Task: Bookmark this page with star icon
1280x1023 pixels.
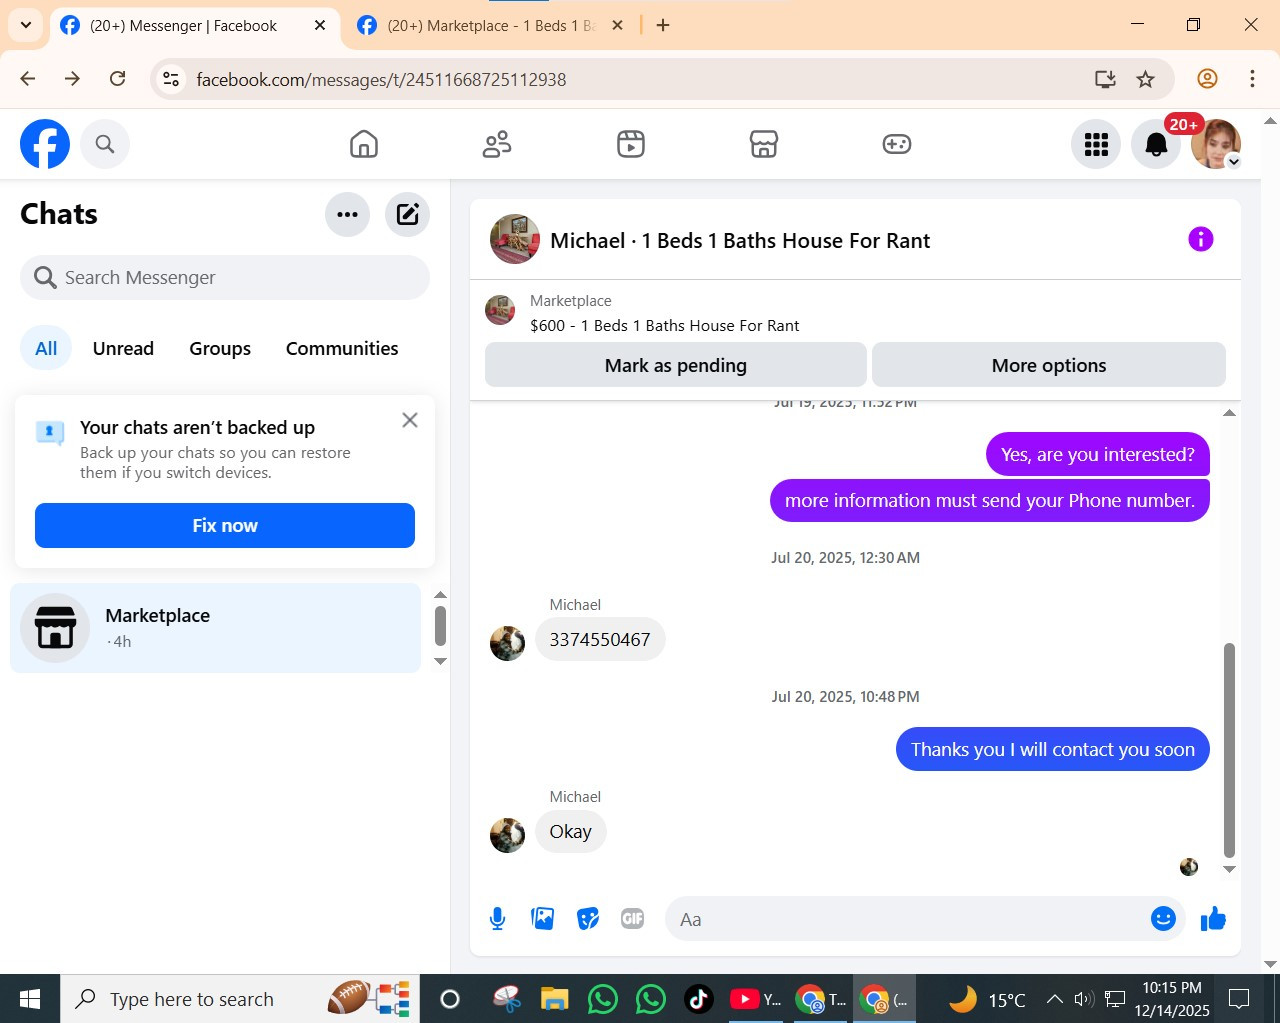Action: (x=1146, y=79)
